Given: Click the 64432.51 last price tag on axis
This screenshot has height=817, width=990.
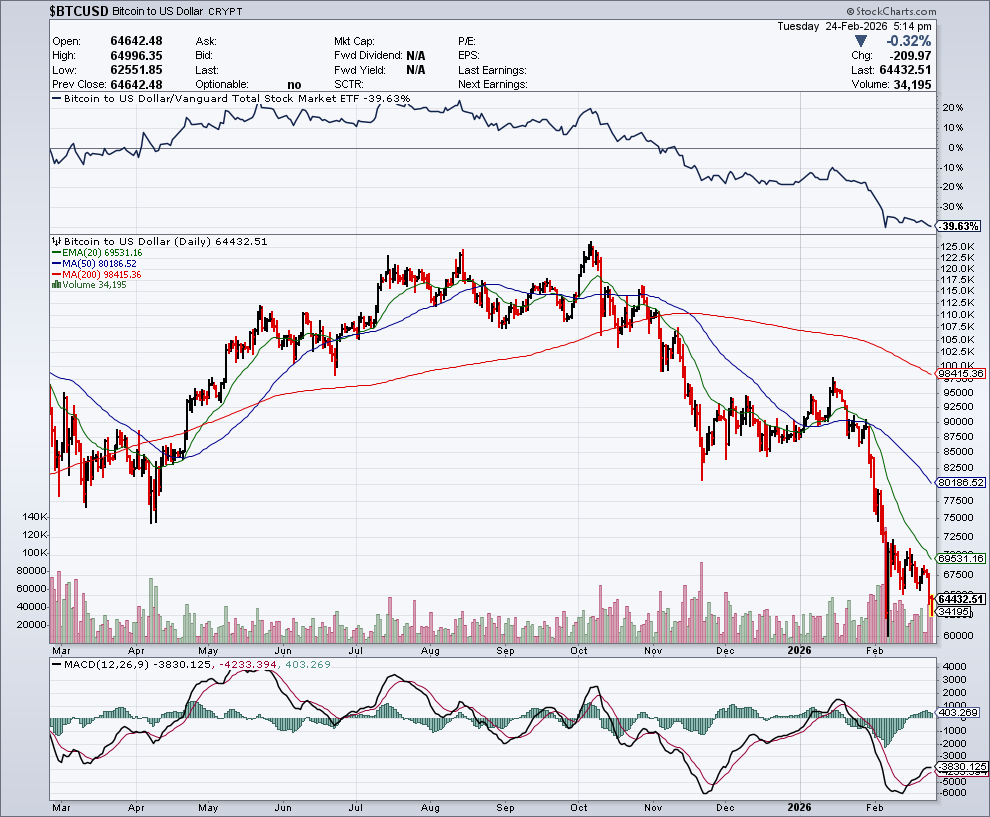Looking at the screenshot, I should [962, 599].
